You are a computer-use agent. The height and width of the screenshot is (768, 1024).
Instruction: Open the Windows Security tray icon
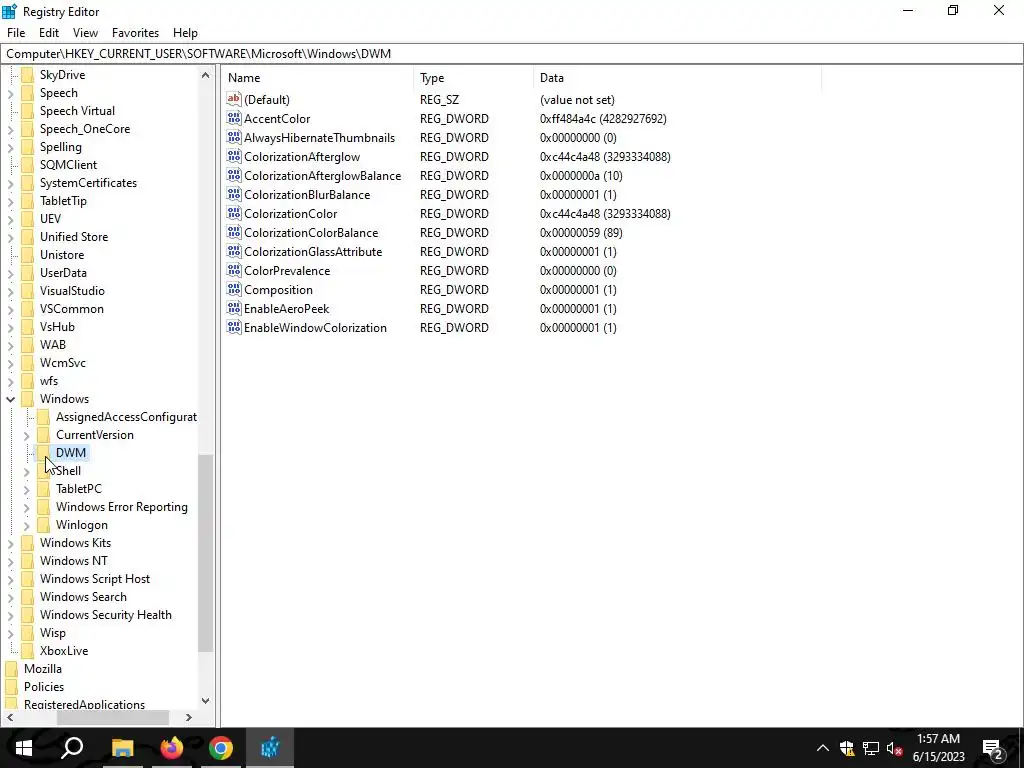pos(847,748)
